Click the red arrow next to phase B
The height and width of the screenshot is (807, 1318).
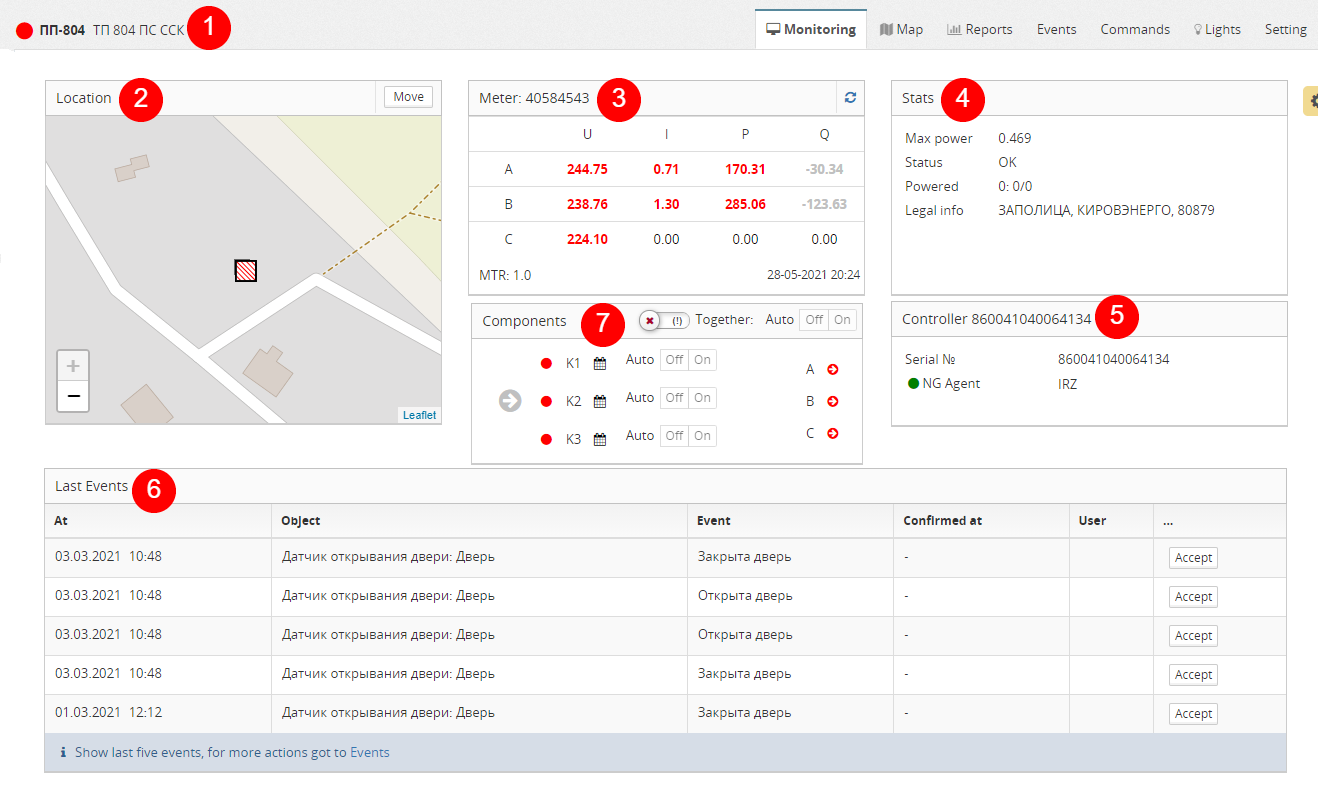pyautogui.click(x=832, y=401)
